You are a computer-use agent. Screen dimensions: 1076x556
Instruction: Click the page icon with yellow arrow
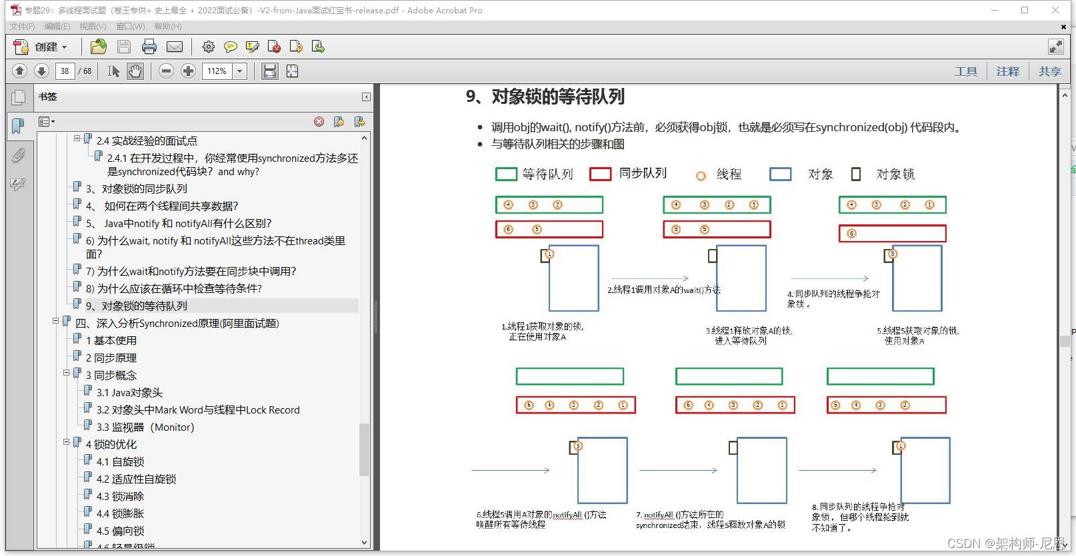click(x=296, y=47)
